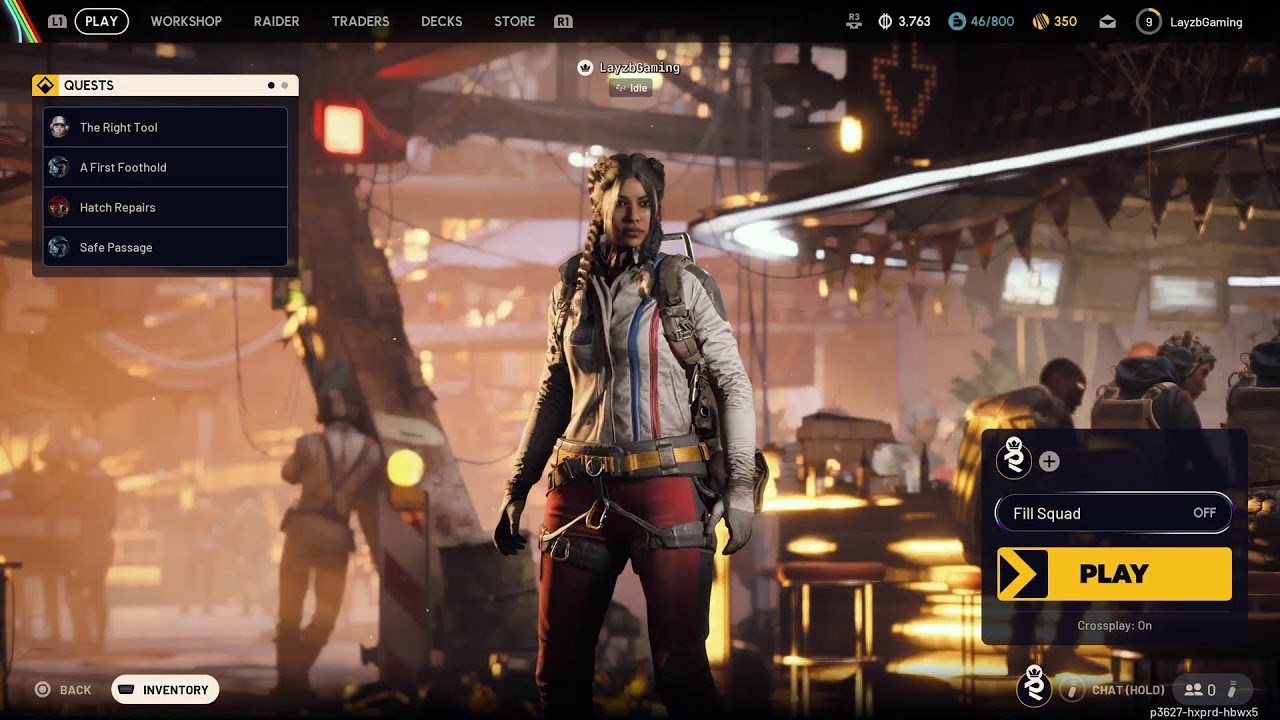The width and height of the screenshot is (1280, 720).
Task: Select the second Quests page dot
Action: (x=285, y=86)
